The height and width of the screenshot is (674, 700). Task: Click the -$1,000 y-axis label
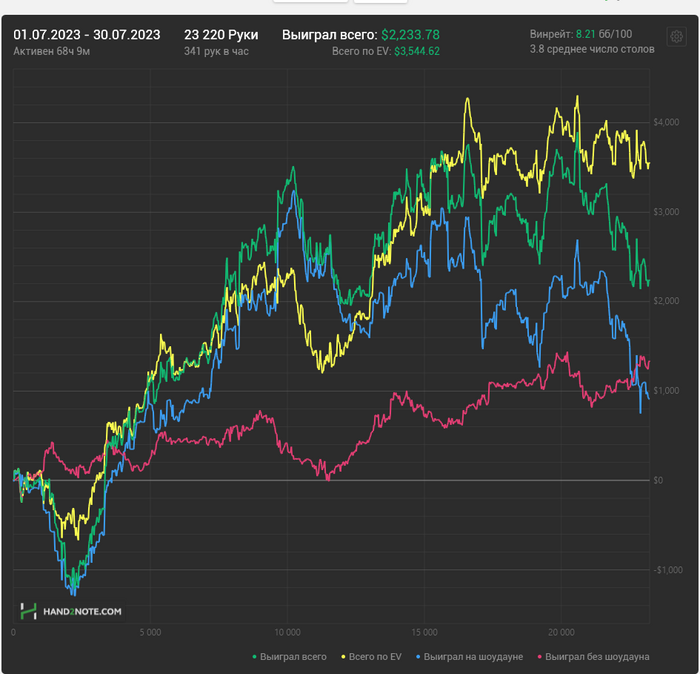click(668, 570)
